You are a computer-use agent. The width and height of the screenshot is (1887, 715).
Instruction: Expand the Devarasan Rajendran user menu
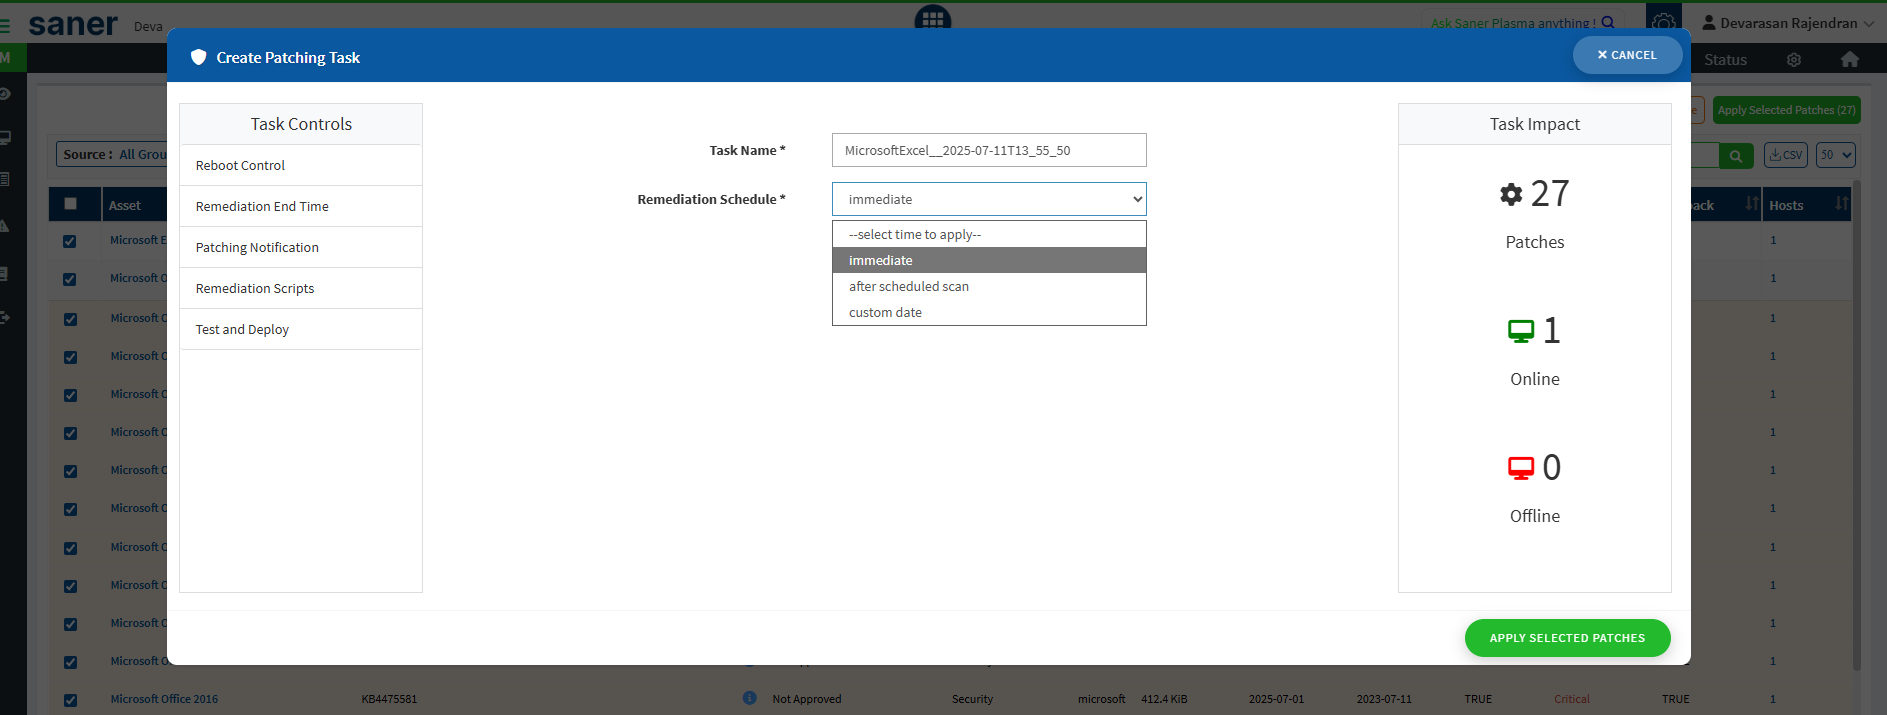pyautogui.click(x=1788, y=23)
